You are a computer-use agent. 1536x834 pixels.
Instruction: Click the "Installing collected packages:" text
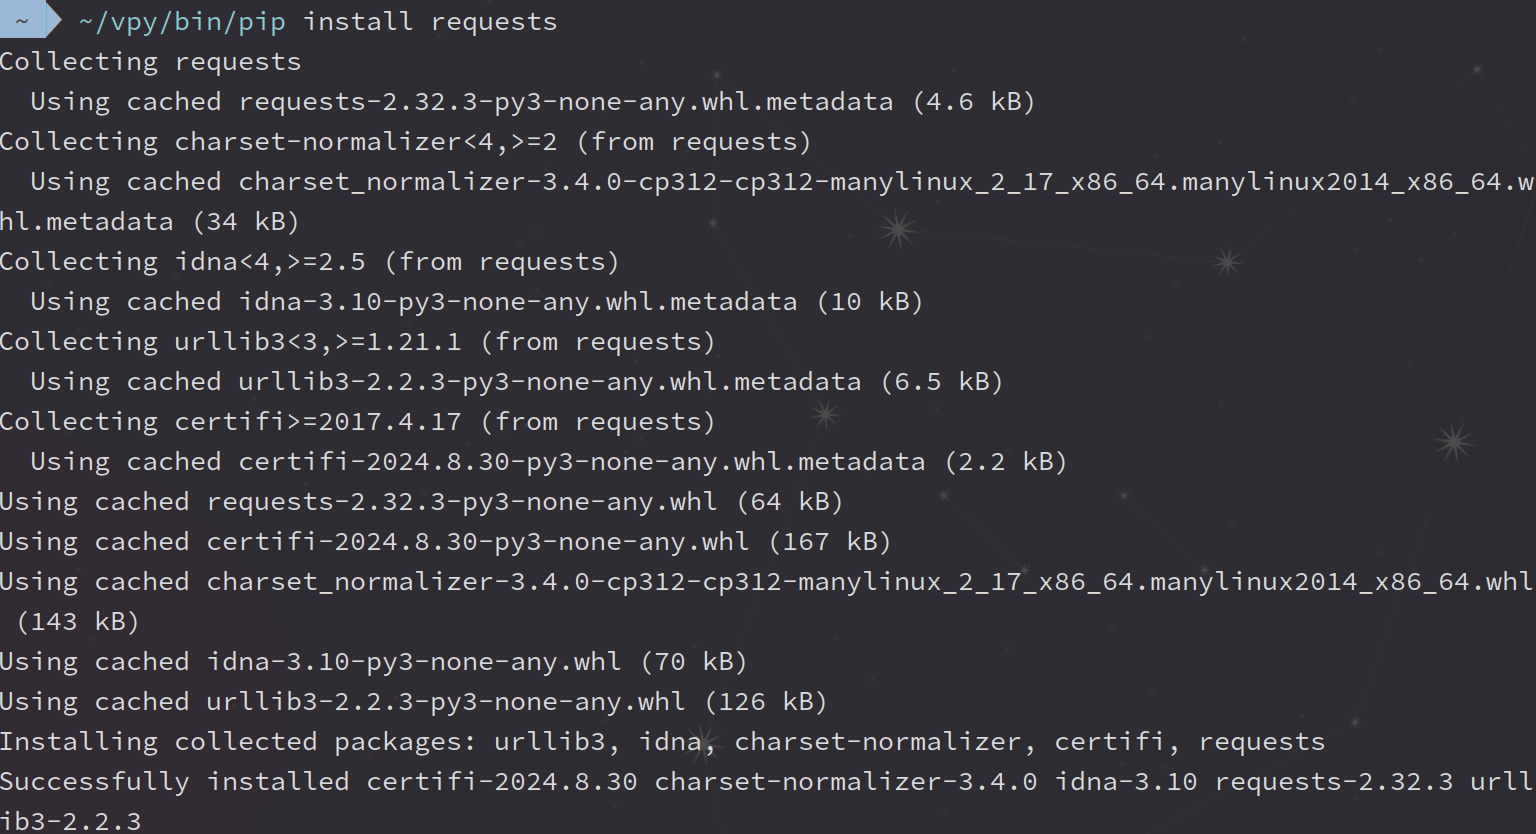238,742
